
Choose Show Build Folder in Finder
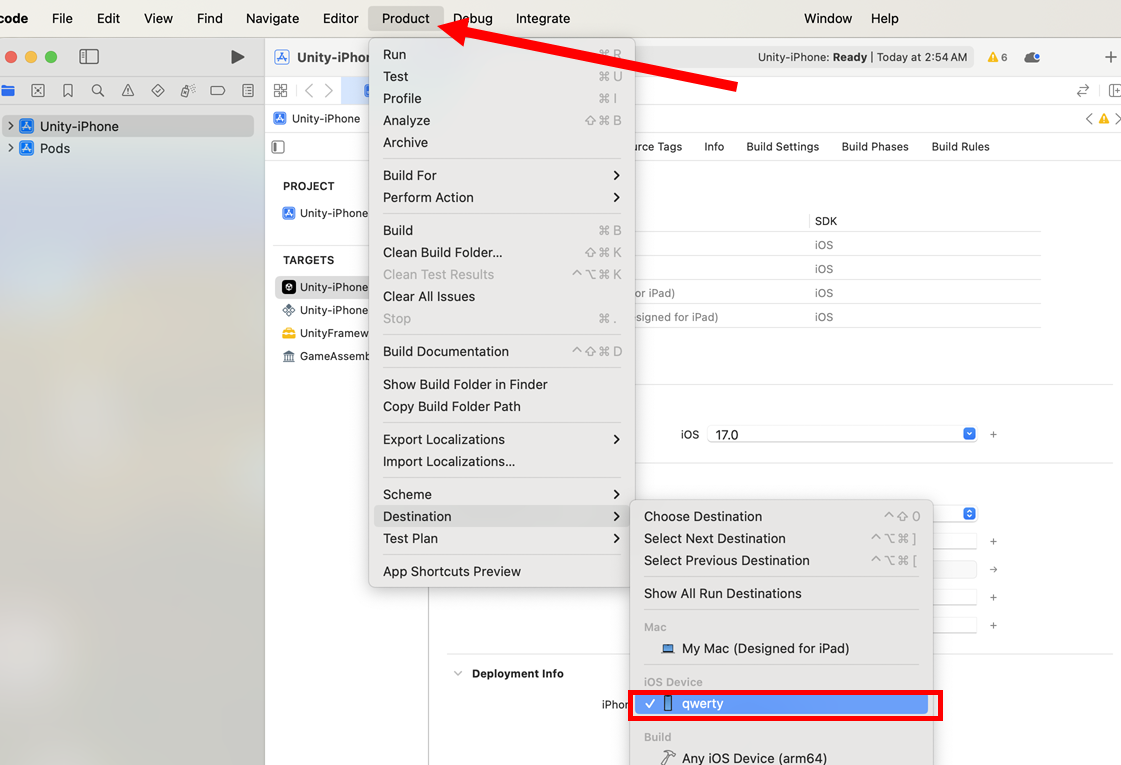click(500, 385)
